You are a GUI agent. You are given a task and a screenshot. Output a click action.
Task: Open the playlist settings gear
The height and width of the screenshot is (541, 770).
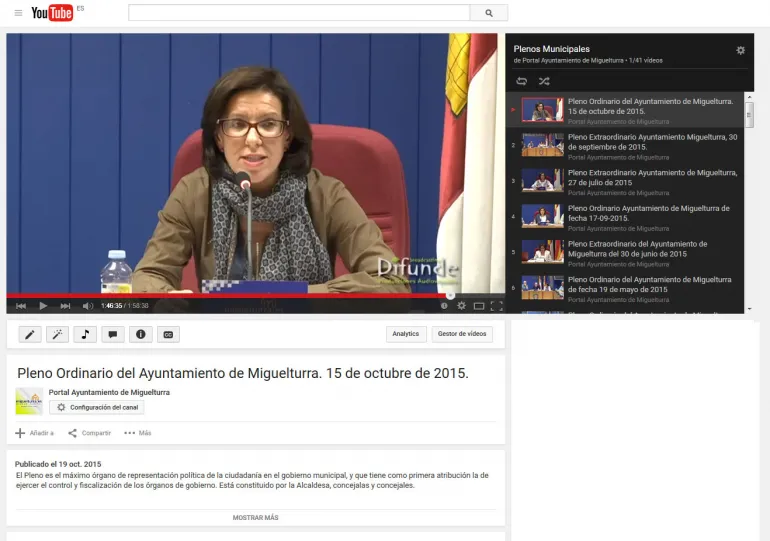pyautogui.click(x=740, y=50)
